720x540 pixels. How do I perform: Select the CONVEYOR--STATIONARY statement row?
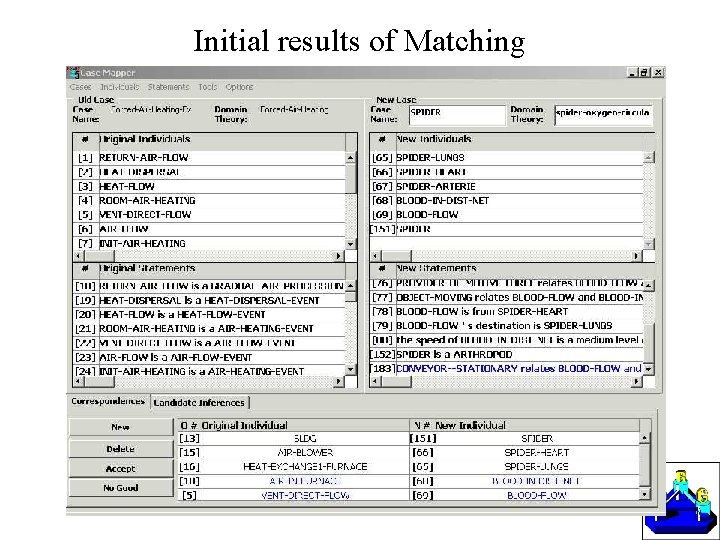point(506,368)
